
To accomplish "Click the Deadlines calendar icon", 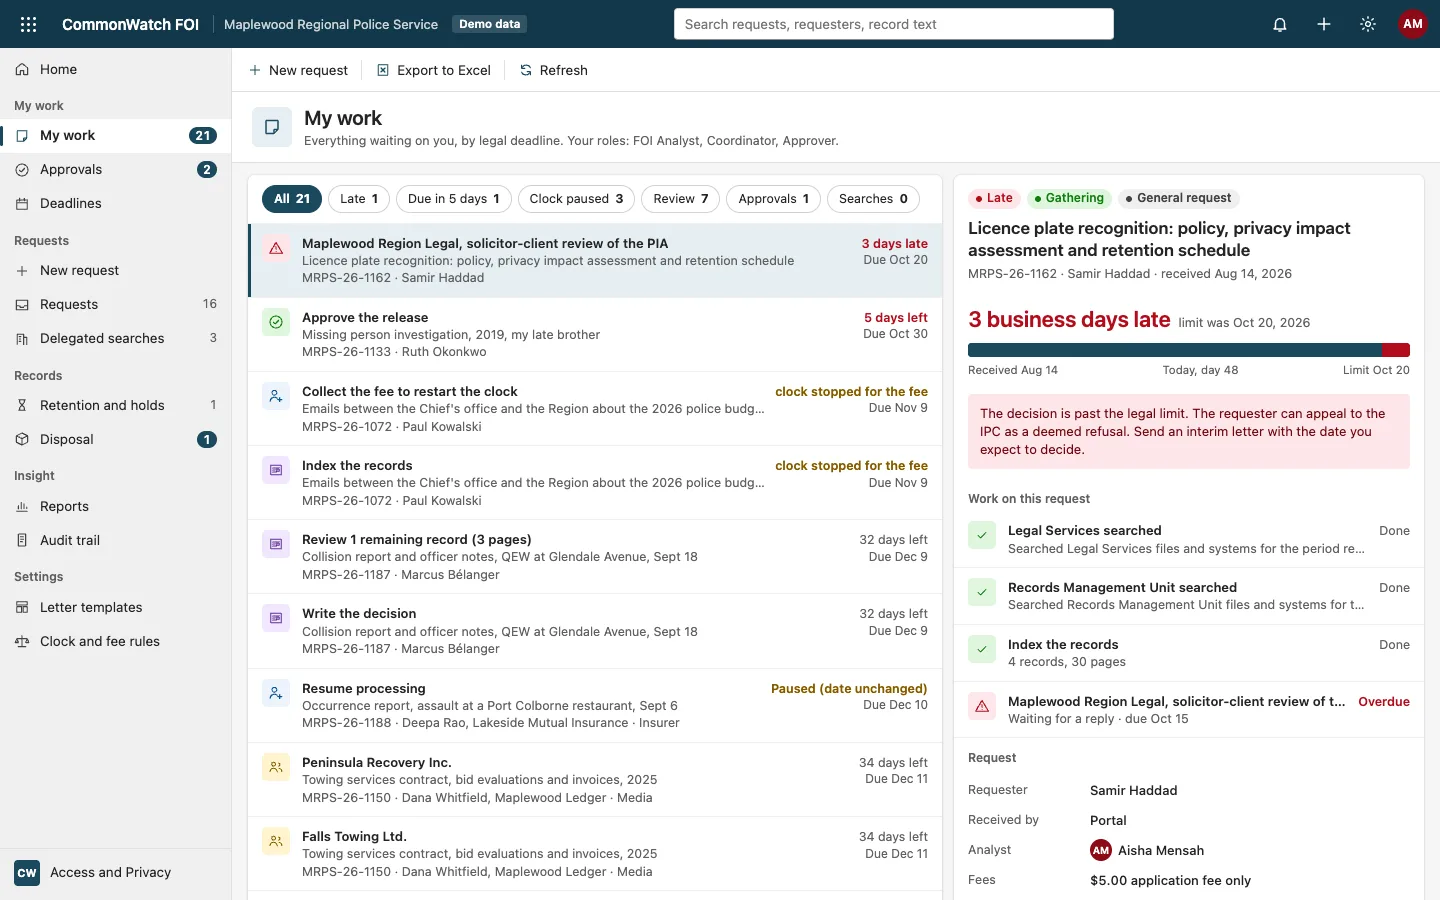I will 22,204.
